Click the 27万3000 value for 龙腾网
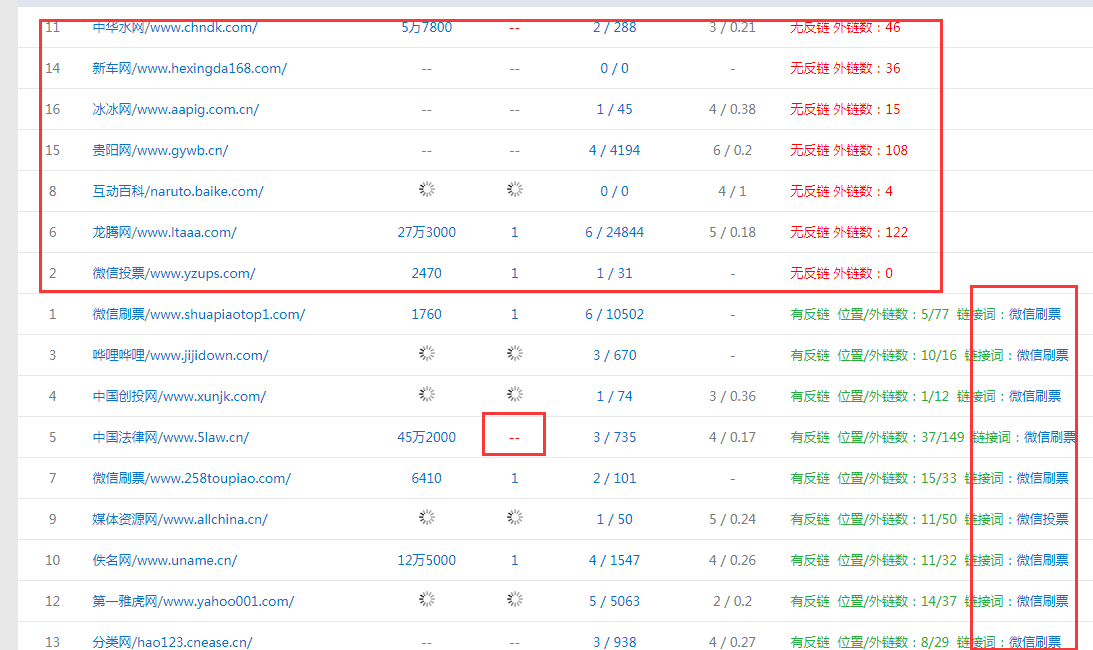 click(426, 232)
